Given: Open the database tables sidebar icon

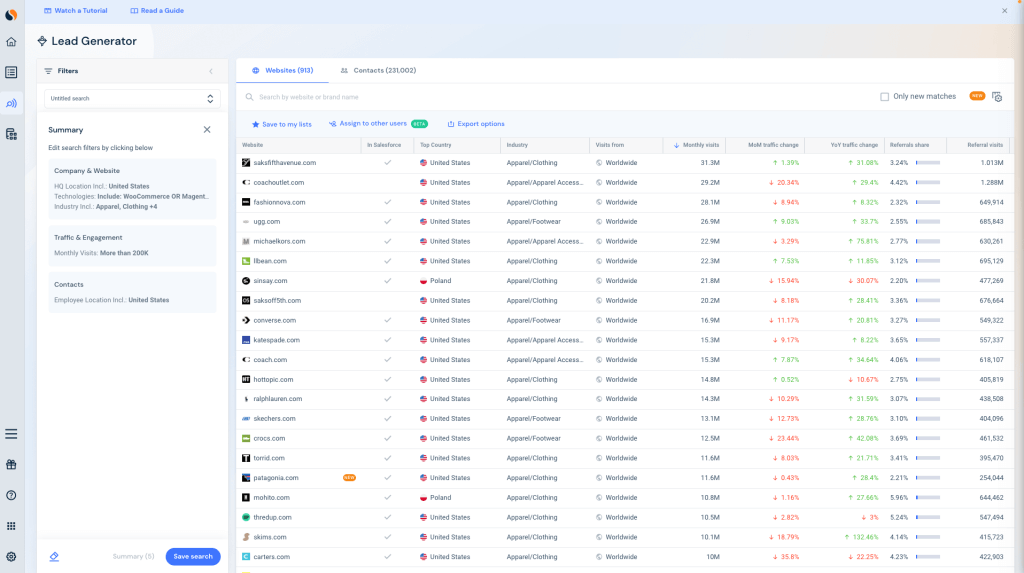Looking at the screenshot, I should pyautogui.click(x=11, y=134).
